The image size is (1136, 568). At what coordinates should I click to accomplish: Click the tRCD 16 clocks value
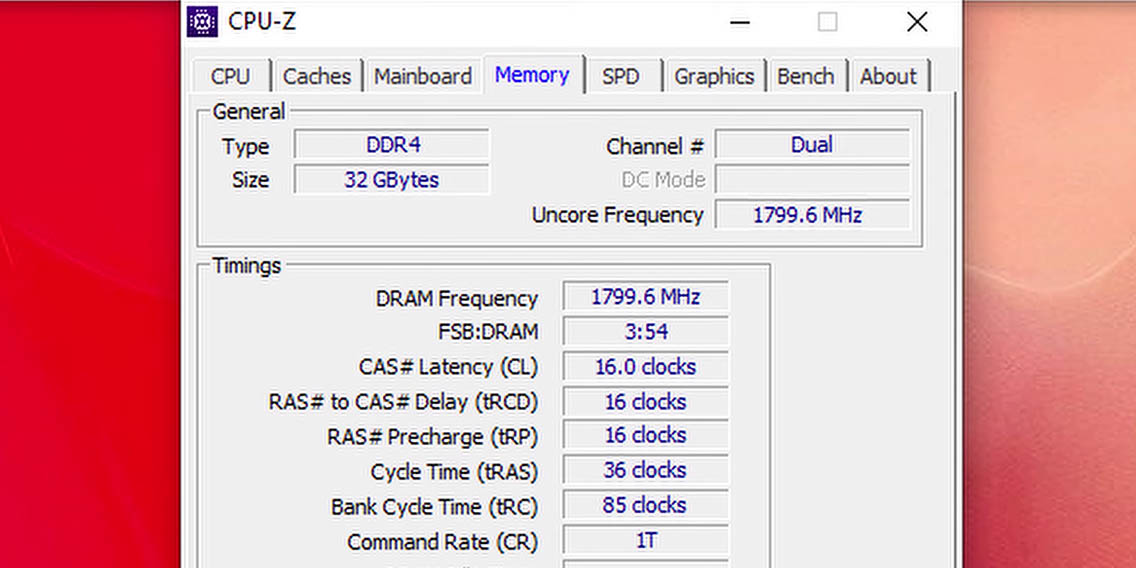pyautogui.click(x=646, y=401)
